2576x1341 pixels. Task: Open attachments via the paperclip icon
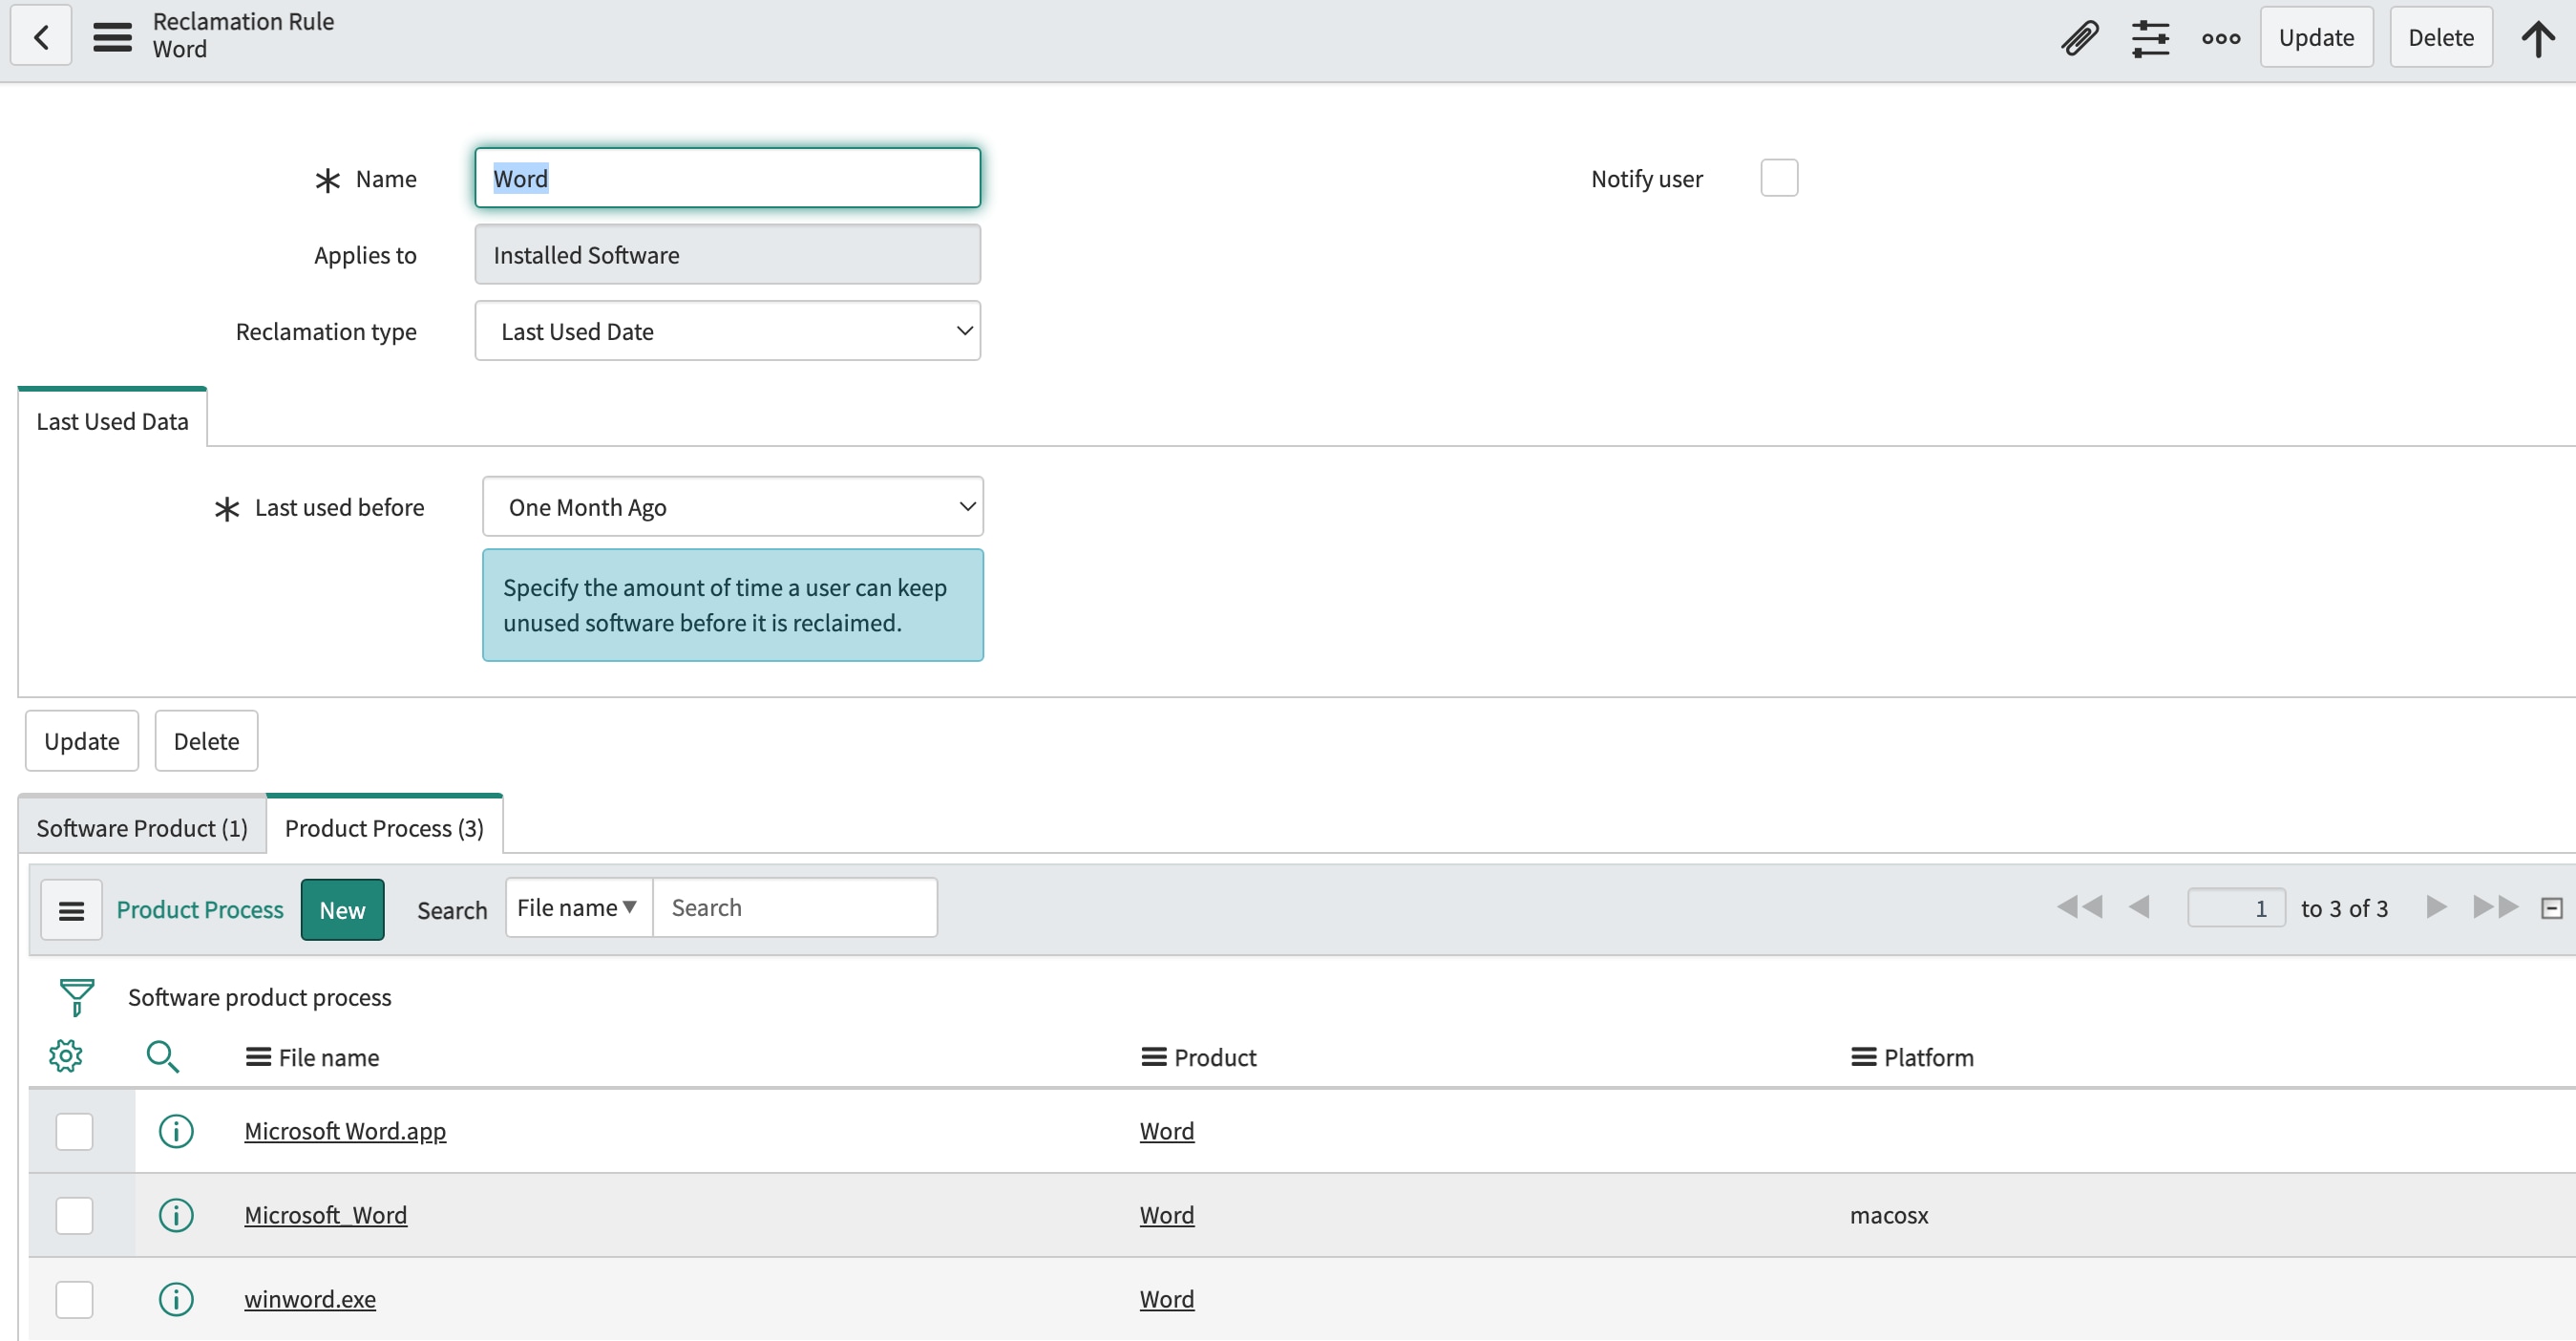[2080, 38]
